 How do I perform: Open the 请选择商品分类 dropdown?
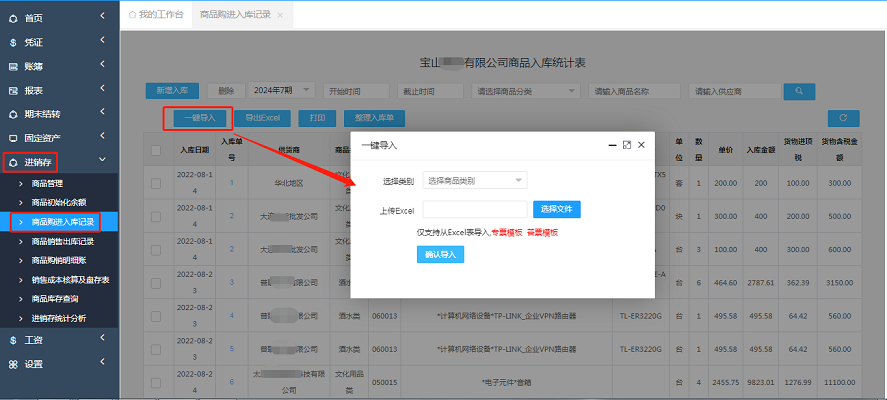click(526, 91)
